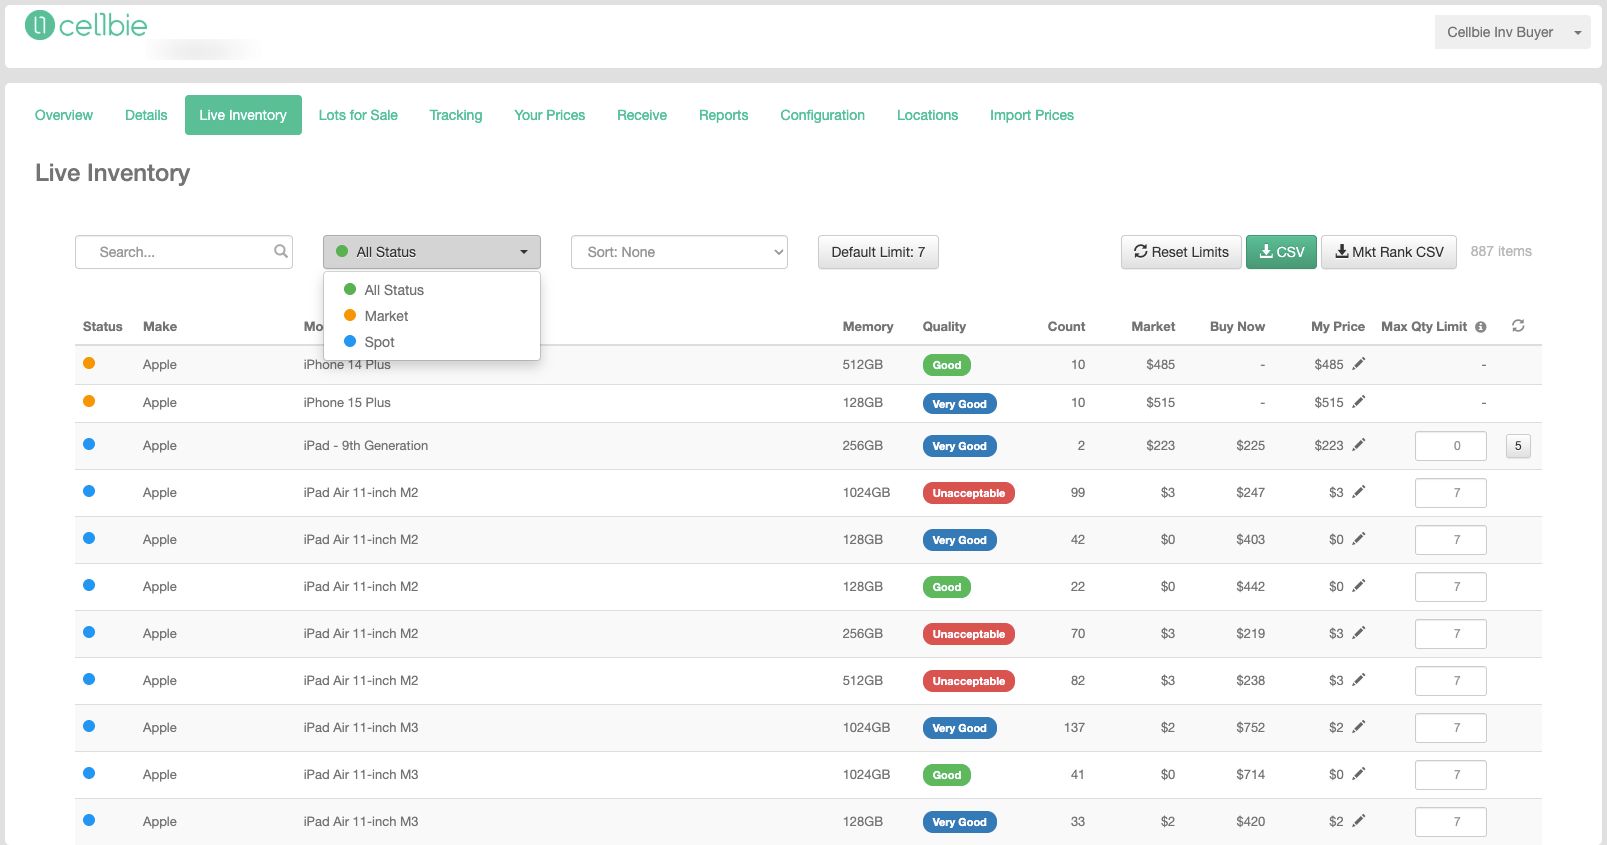Viewport: 1607px width, 845px height.
Task: Click the 887 items count label
Action: (1501, 252)
